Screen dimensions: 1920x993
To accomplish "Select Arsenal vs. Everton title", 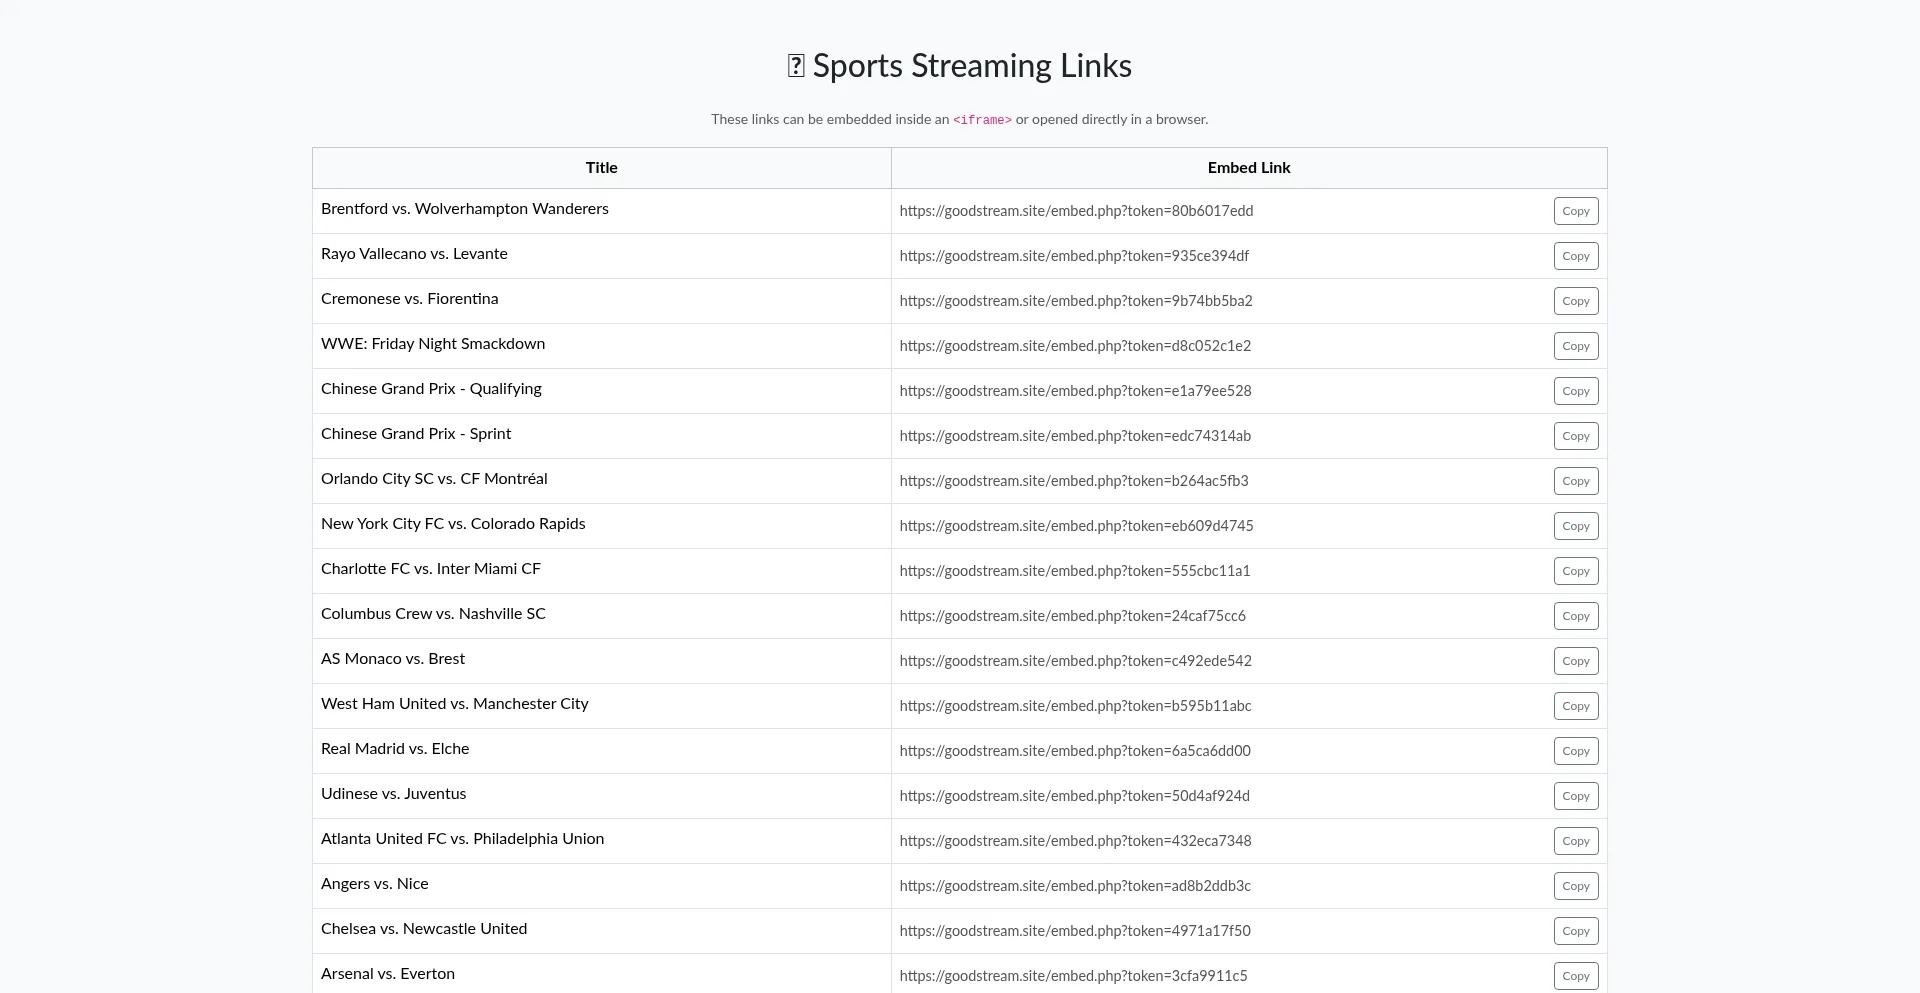I will point(388,974).
